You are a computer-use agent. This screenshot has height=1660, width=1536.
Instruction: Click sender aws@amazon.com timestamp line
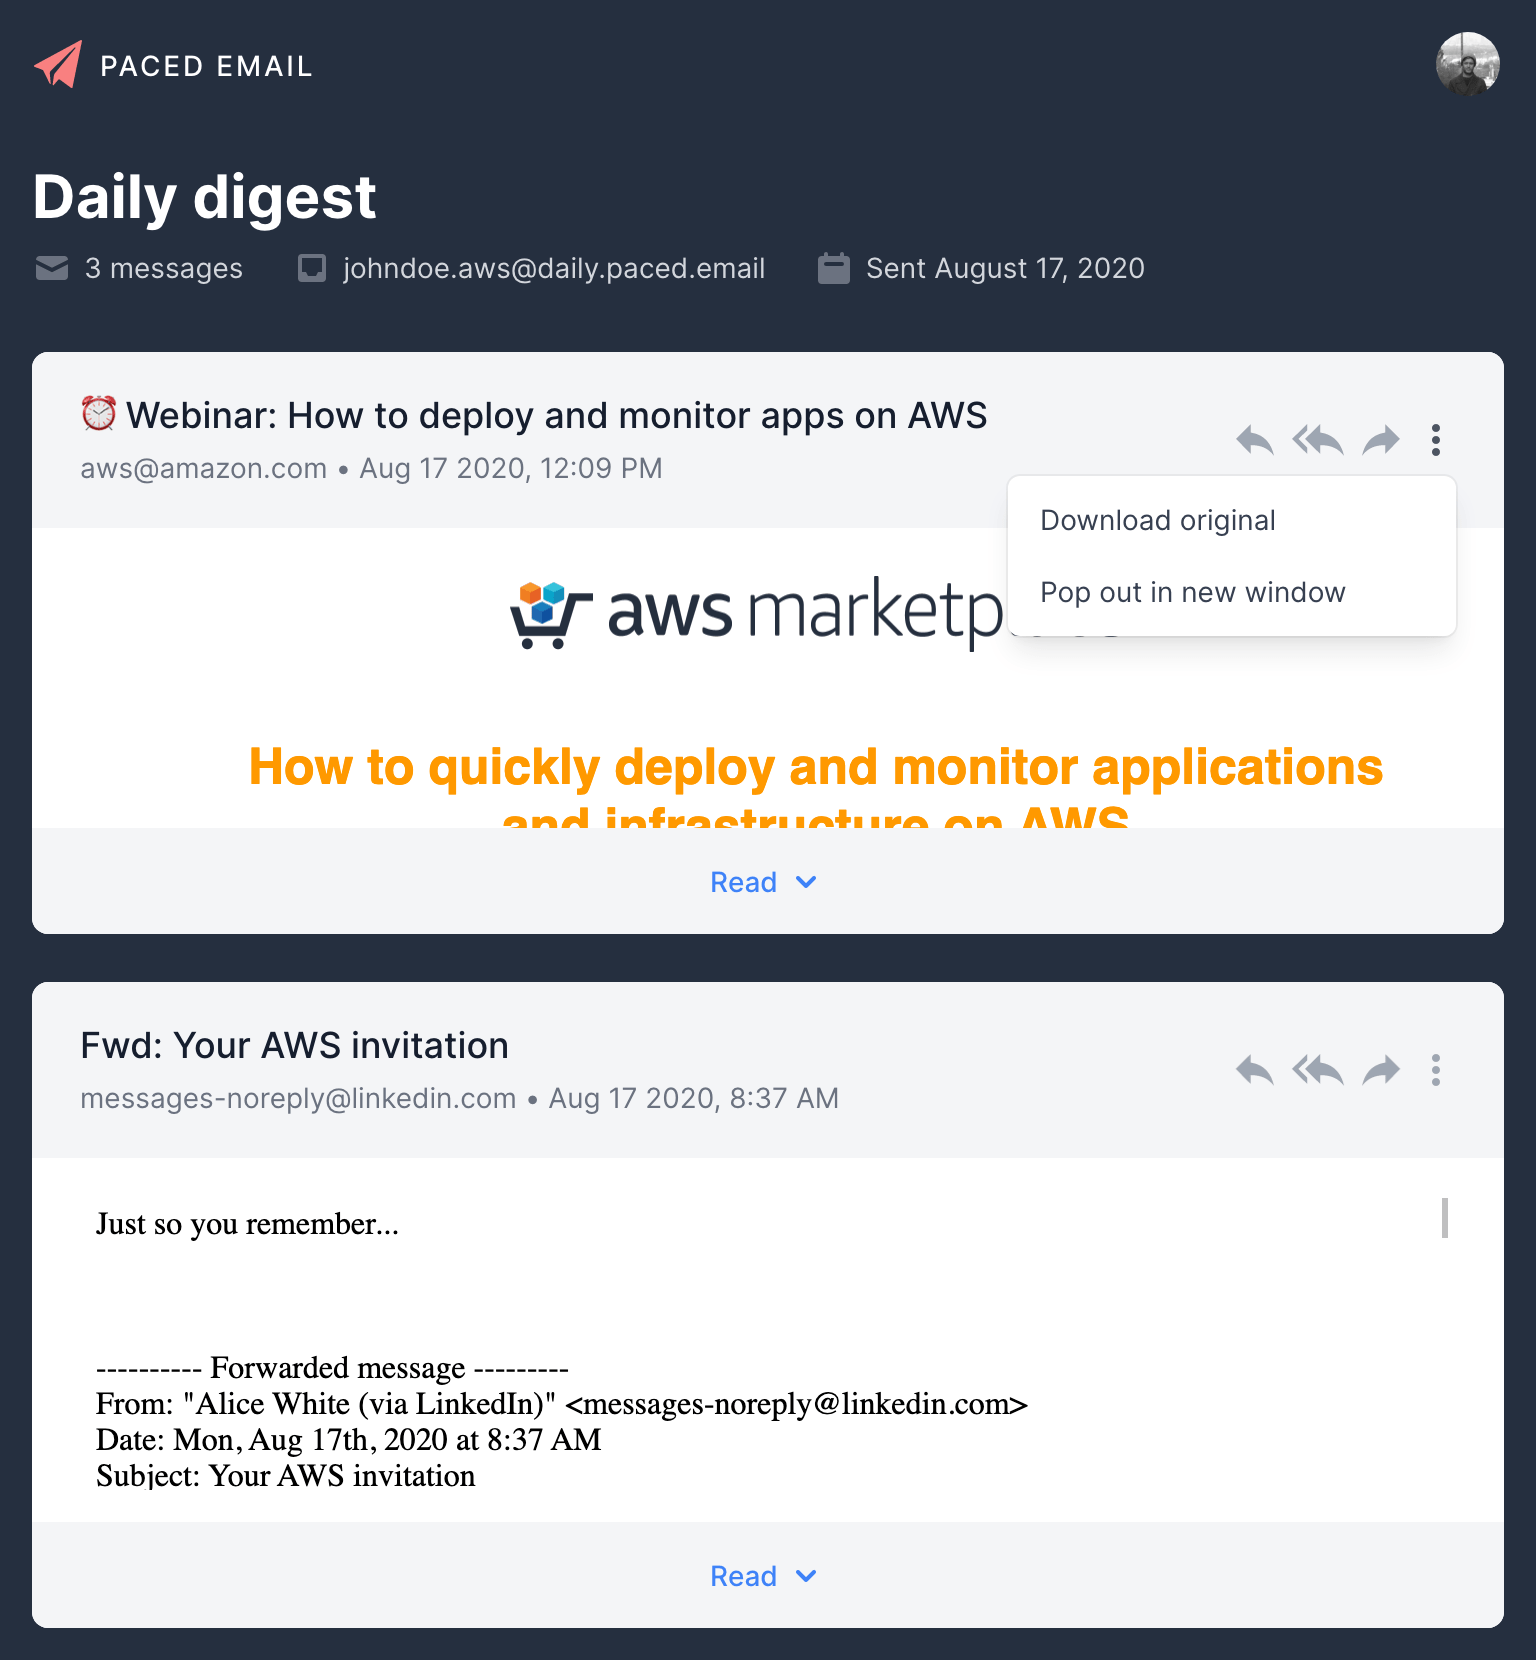point(371,468)
